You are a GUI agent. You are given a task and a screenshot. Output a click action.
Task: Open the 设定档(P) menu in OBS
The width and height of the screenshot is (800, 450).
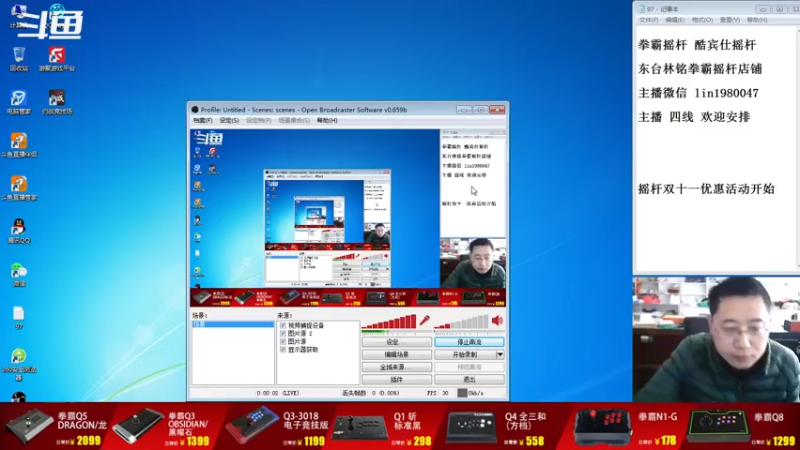click(x=259, y=121)
